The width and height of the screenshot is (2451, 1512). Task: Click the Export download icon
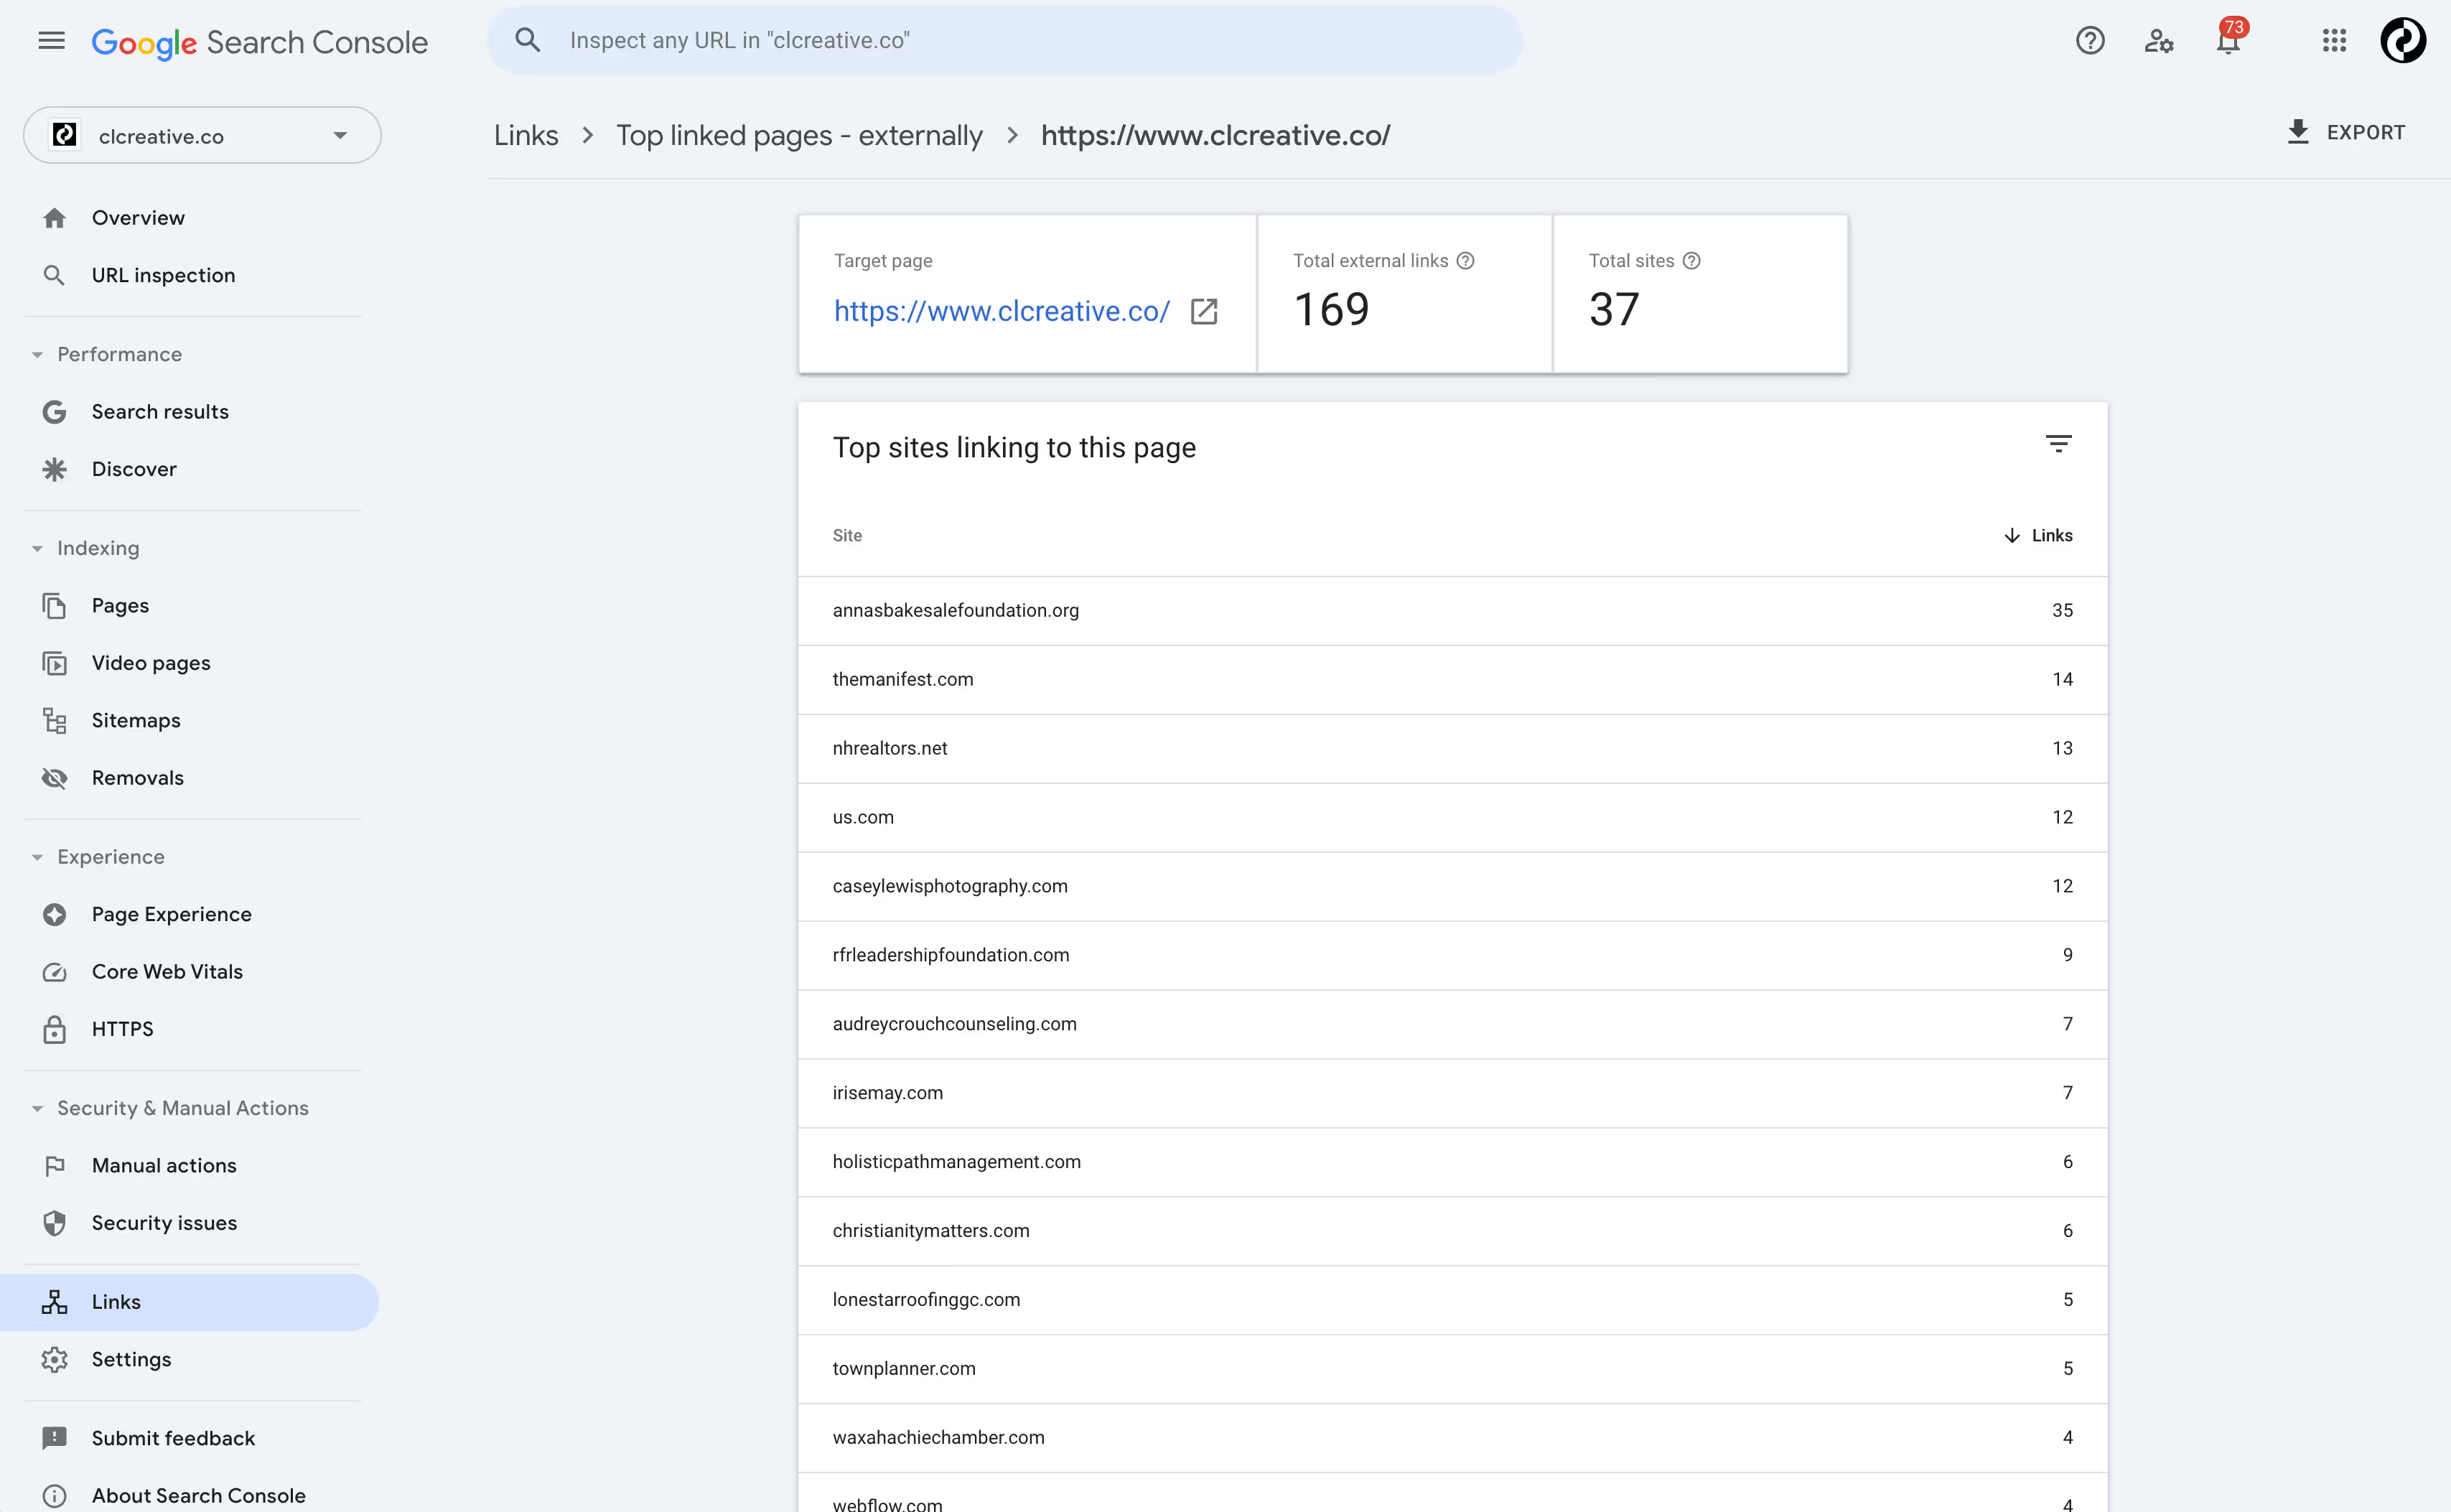(2298, 132)
